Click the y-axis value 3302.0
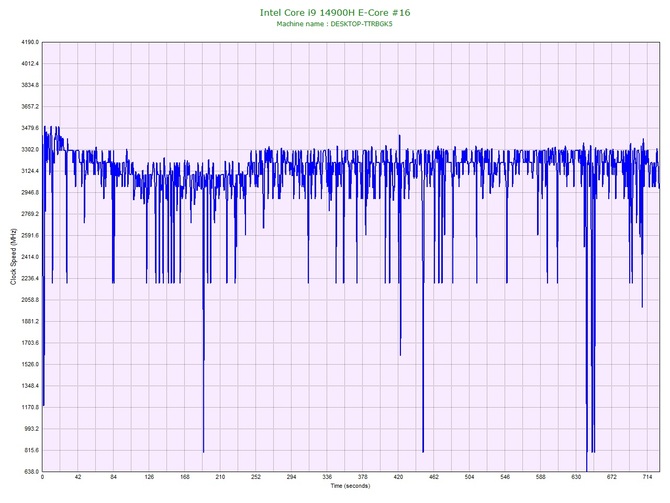The height and width of the screenshot is (503, 670). click(30, 150)
